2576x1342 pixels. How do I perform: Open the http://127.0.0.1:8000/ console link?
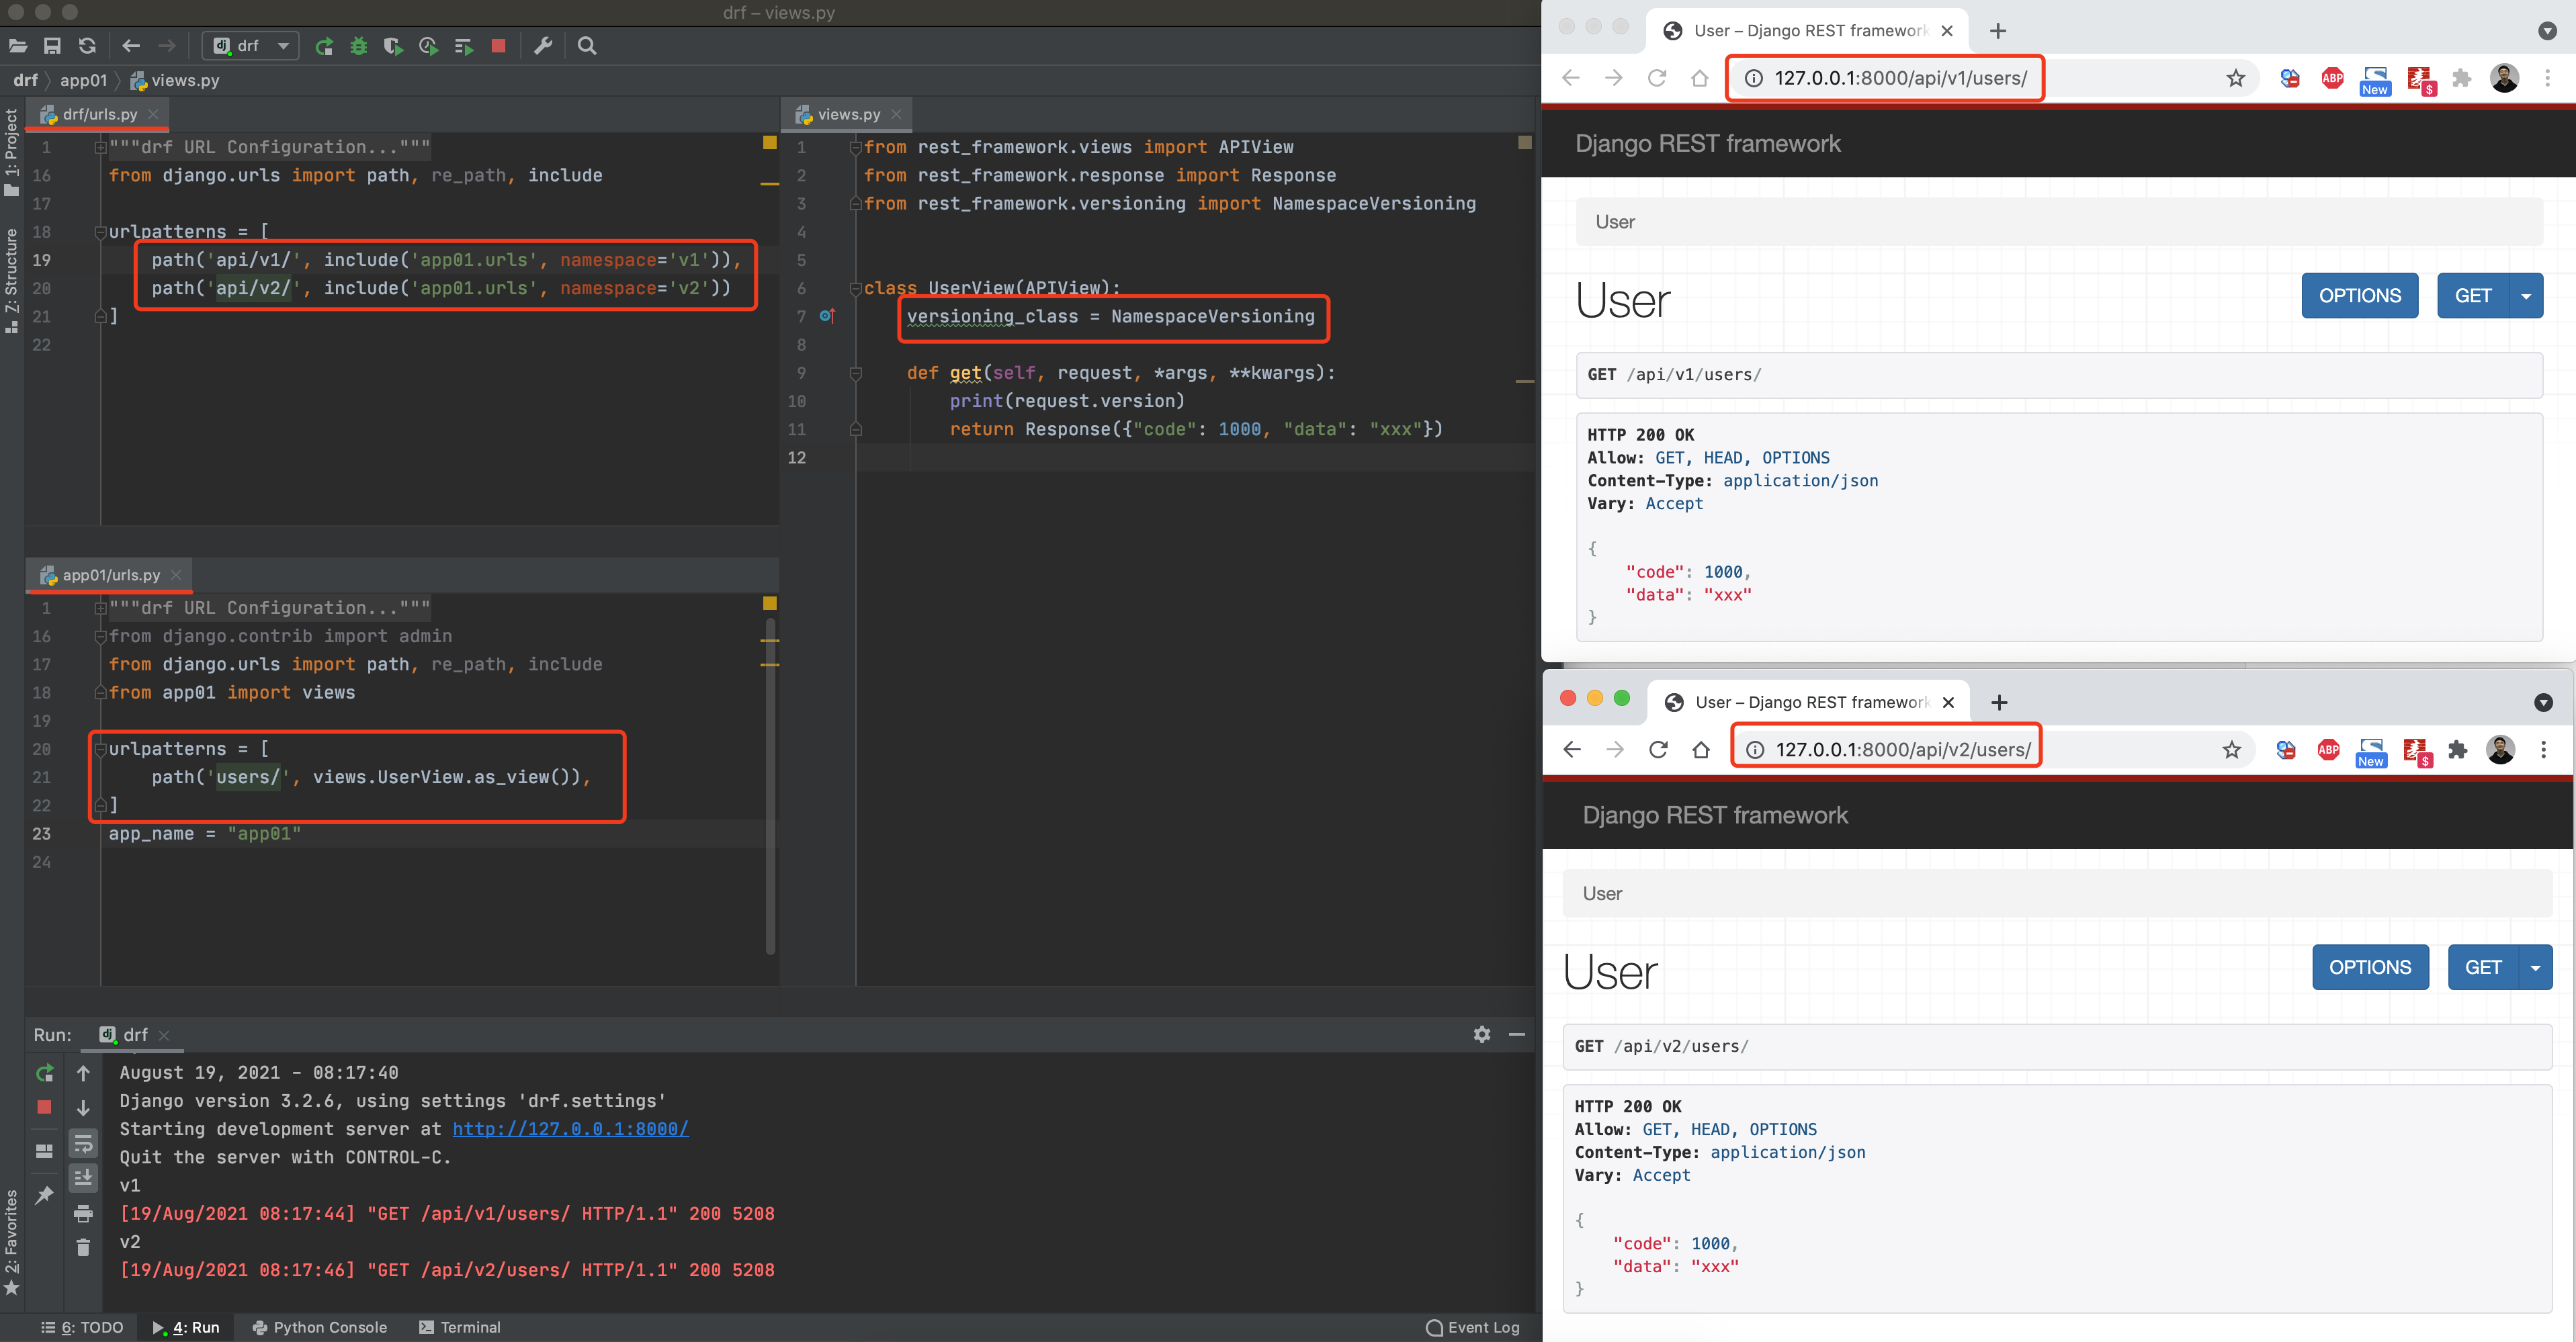[x=570, y=1129]
